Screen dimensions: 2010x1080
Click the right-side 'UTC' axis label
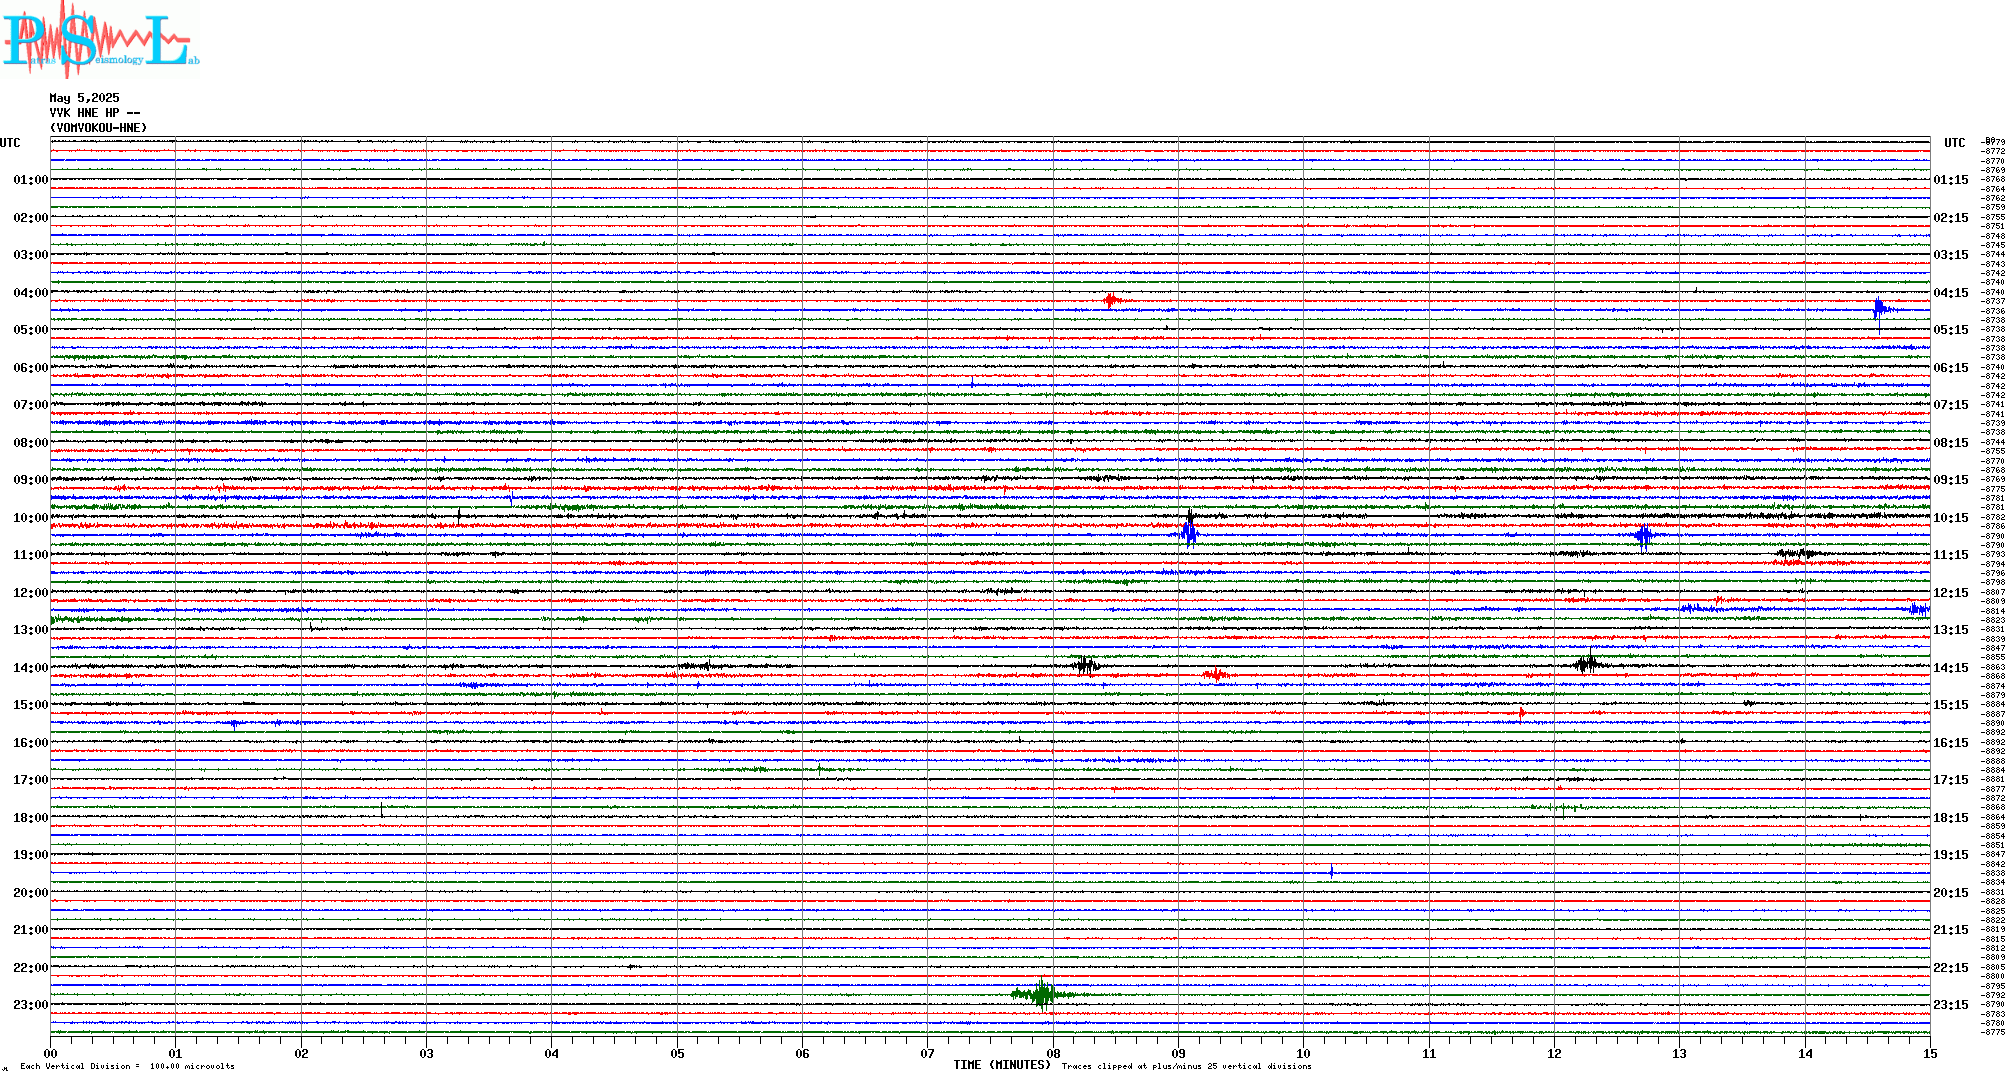[x=1954, y=143]
